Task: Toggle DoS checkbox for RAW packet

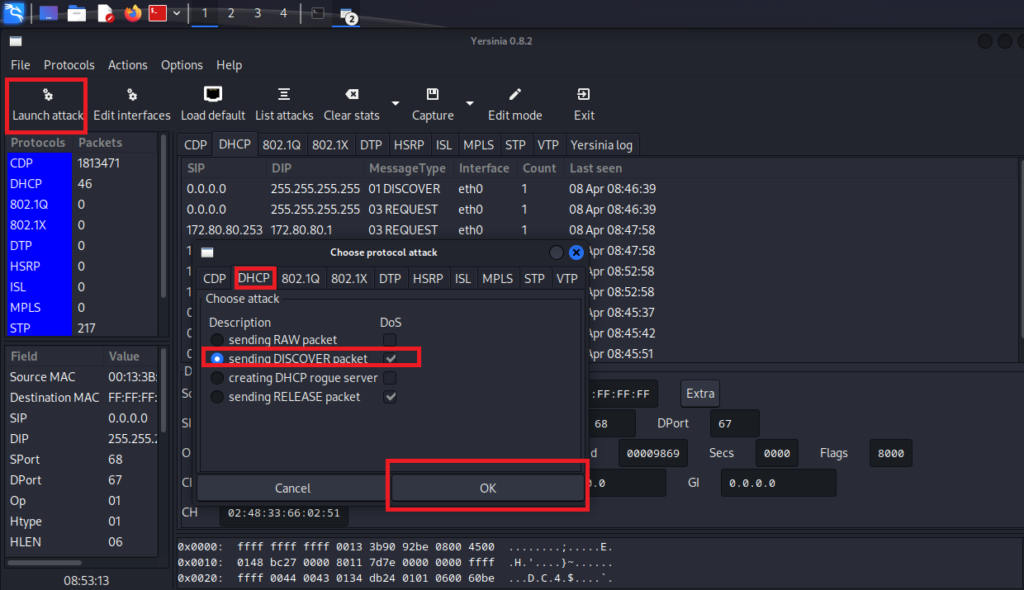Action: [390, 340]
